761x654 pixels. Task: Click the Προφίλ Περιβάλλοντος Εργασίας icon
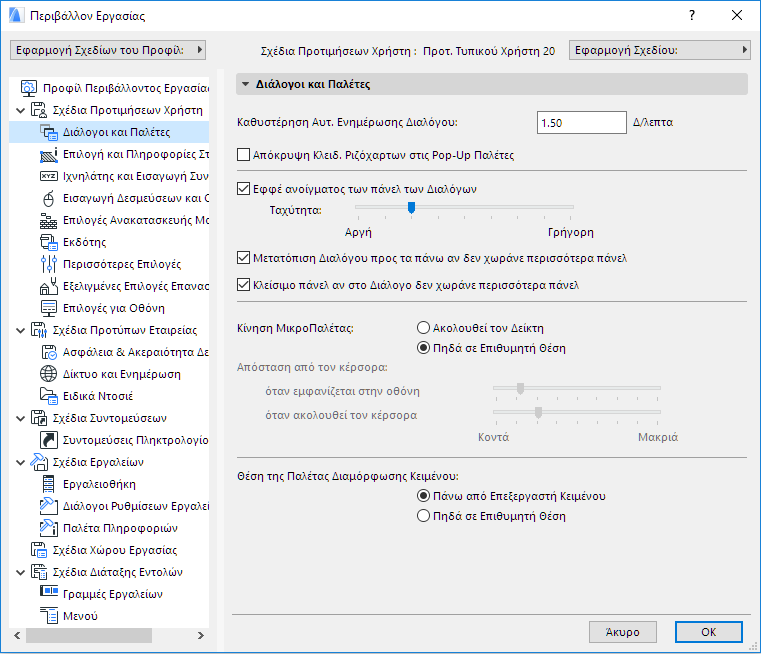pos(29,88)
